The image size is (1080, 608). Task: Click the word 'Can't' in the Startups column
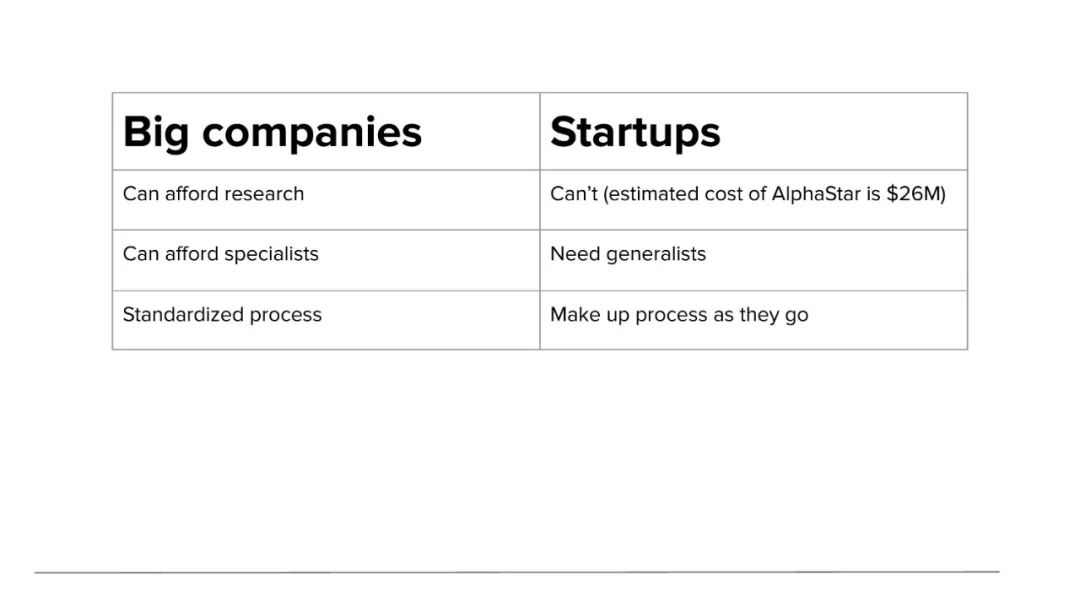(574, 194)
